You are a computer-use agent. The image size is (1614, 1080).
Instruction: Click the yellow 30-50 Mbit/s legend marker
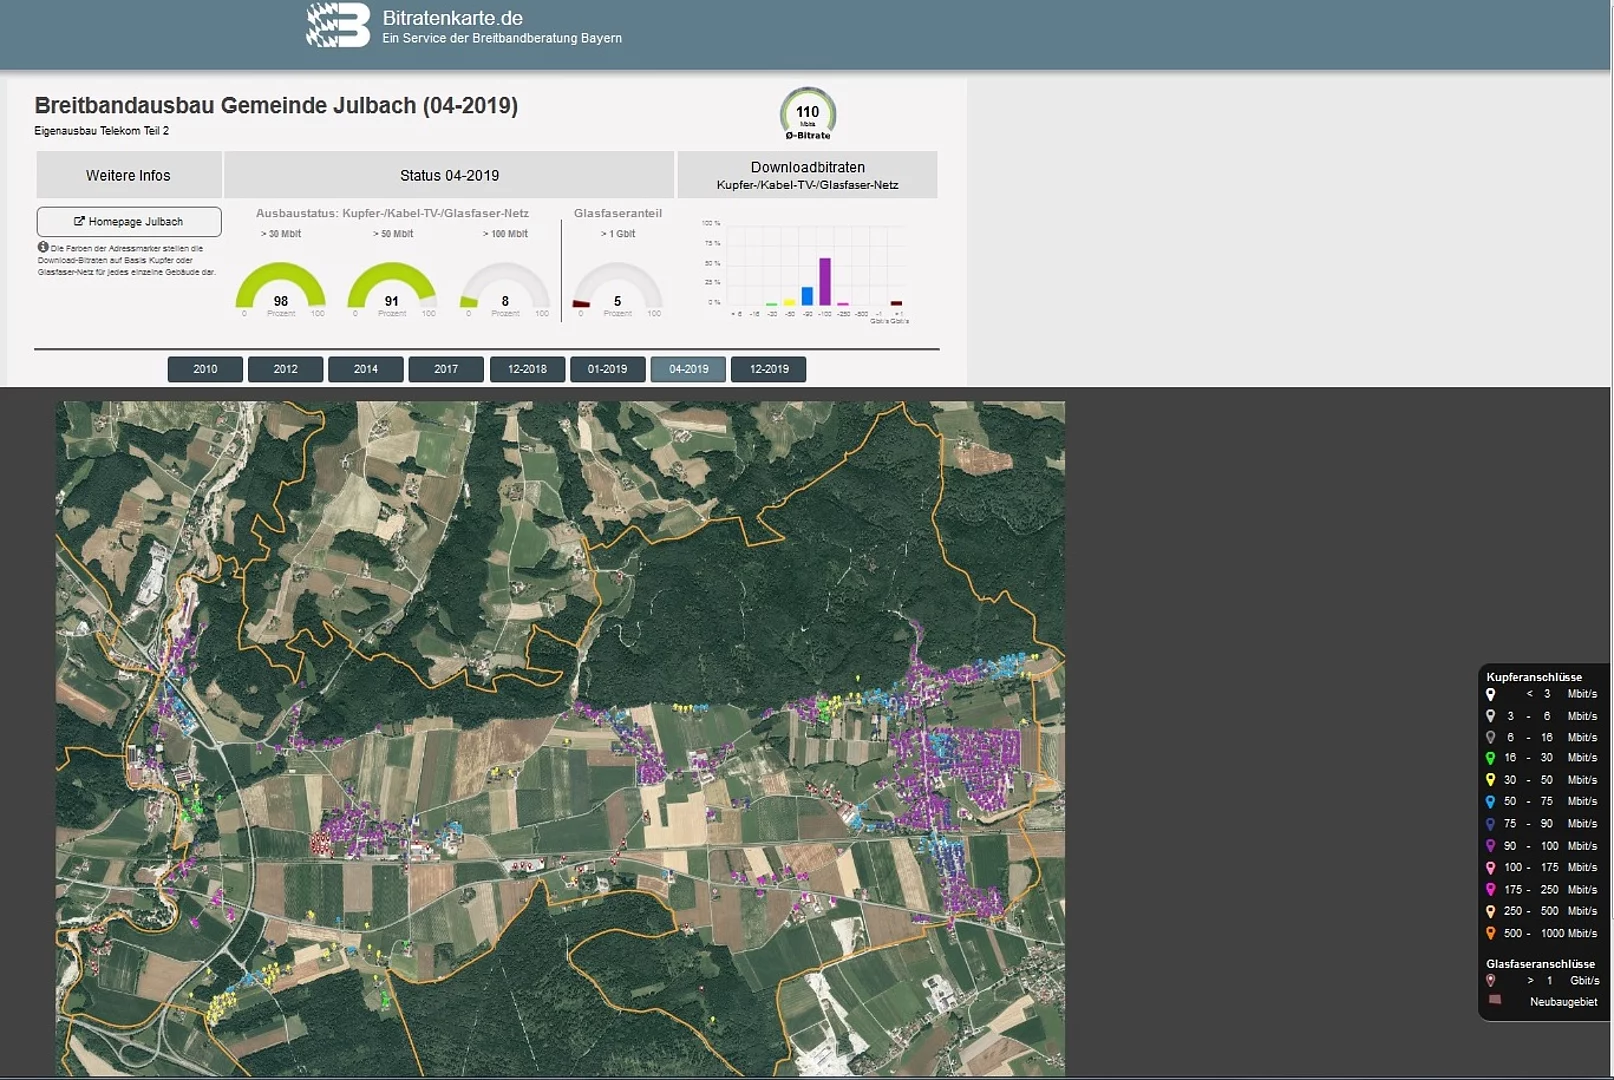pos(1490,780)
